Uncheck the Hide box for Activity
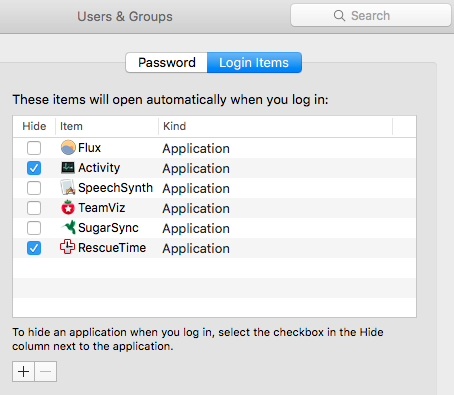This screenshot has width=454, height=395. pos(34,168)
